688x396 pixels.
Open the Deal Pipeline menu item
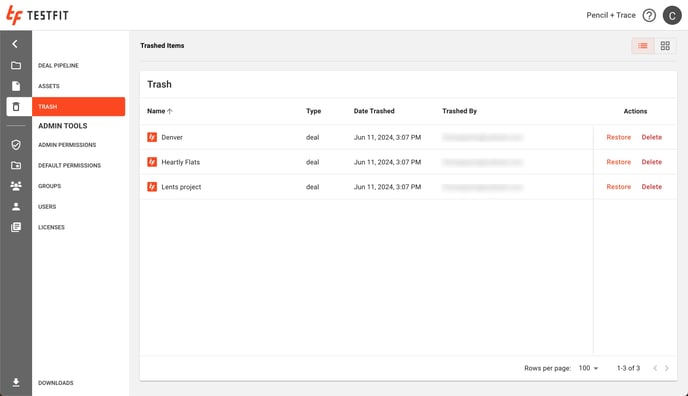pos(58,65)
